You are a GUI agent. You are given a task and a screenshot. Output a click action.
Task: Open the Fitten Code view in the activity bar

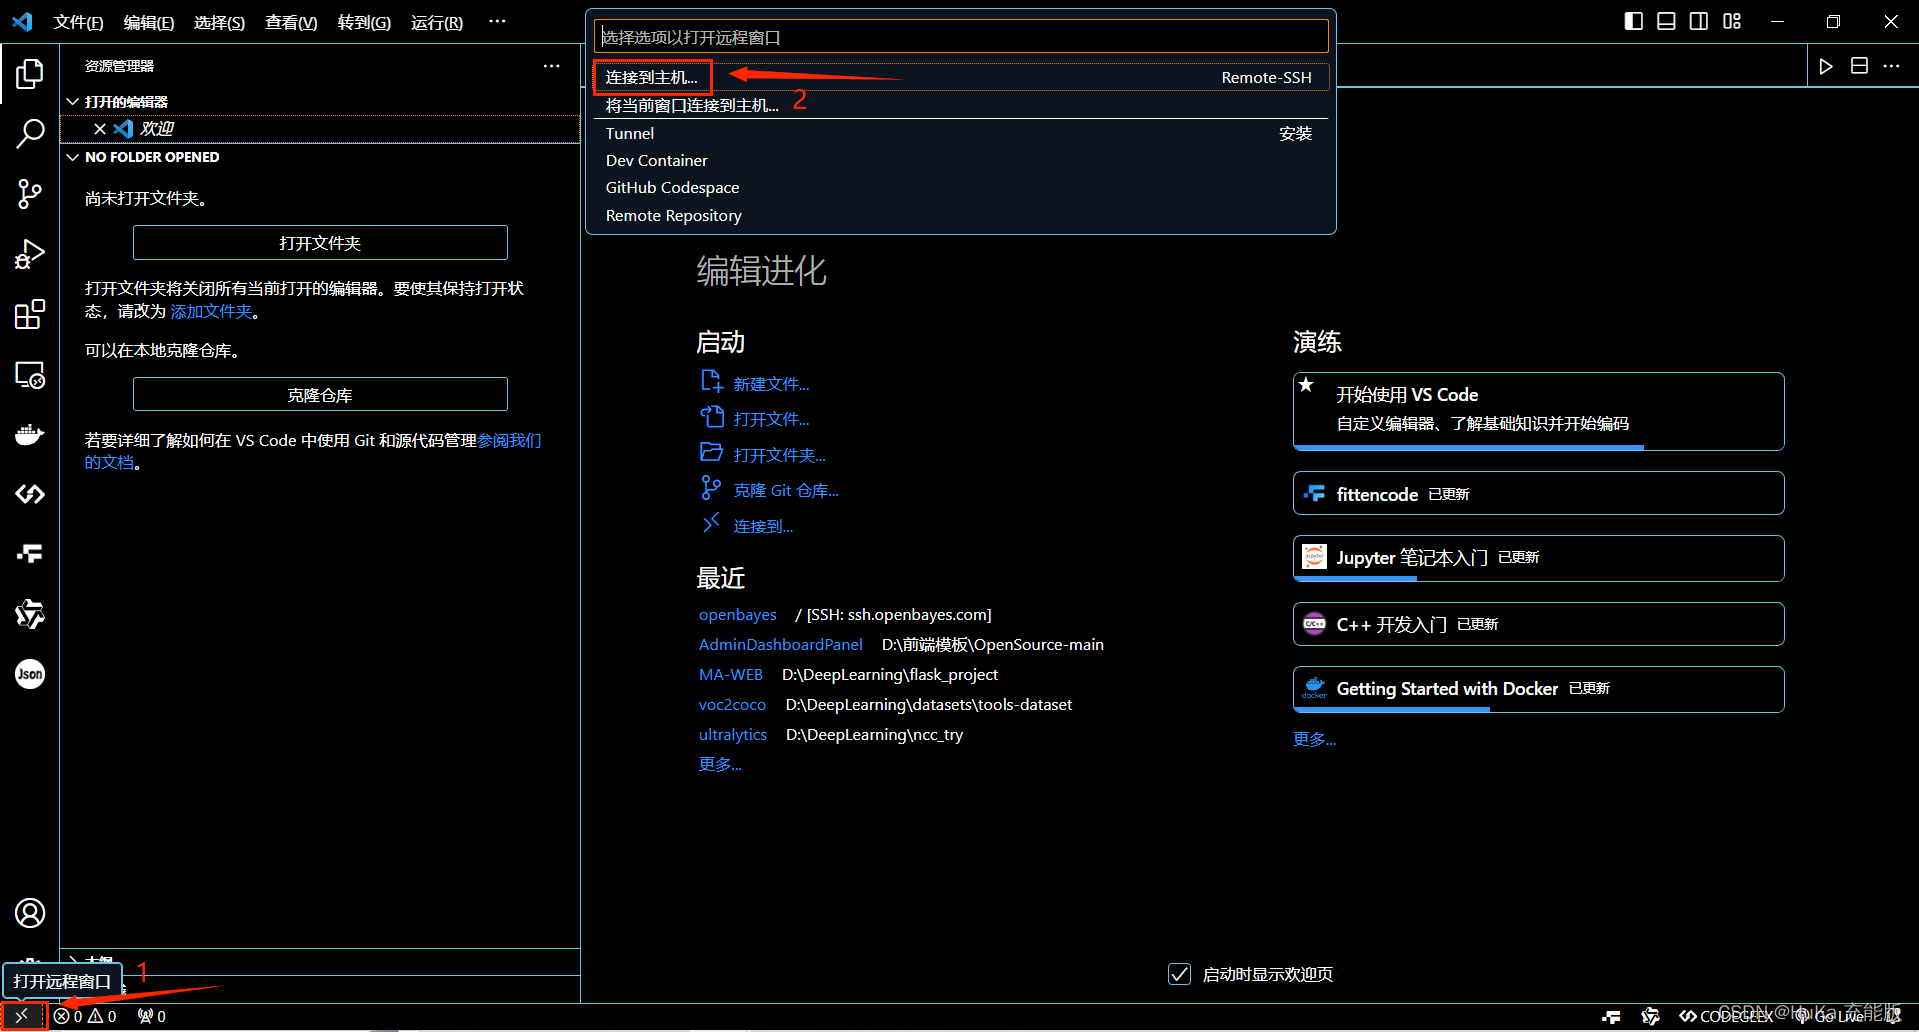point(30,554)
